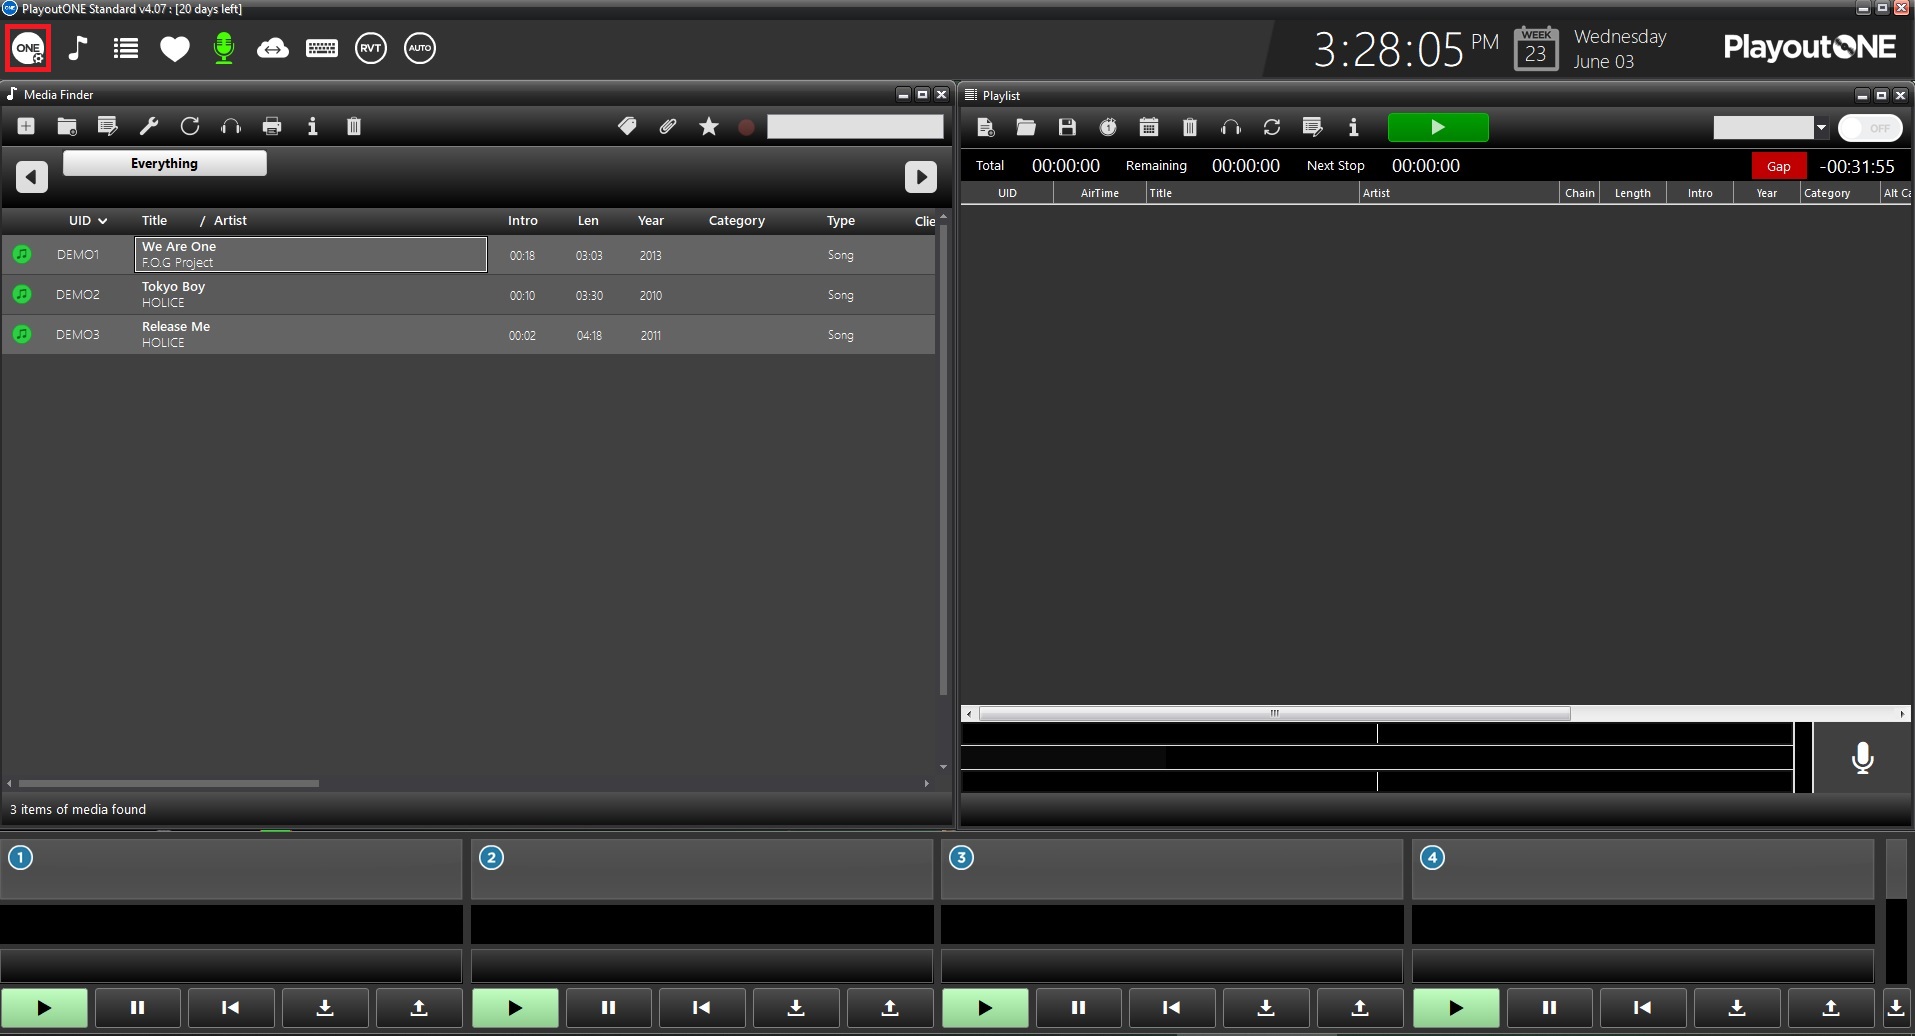1915x1036 pixels.
Task: Toggle the red record indicator in Media Finder
Action: coord(746,127)
